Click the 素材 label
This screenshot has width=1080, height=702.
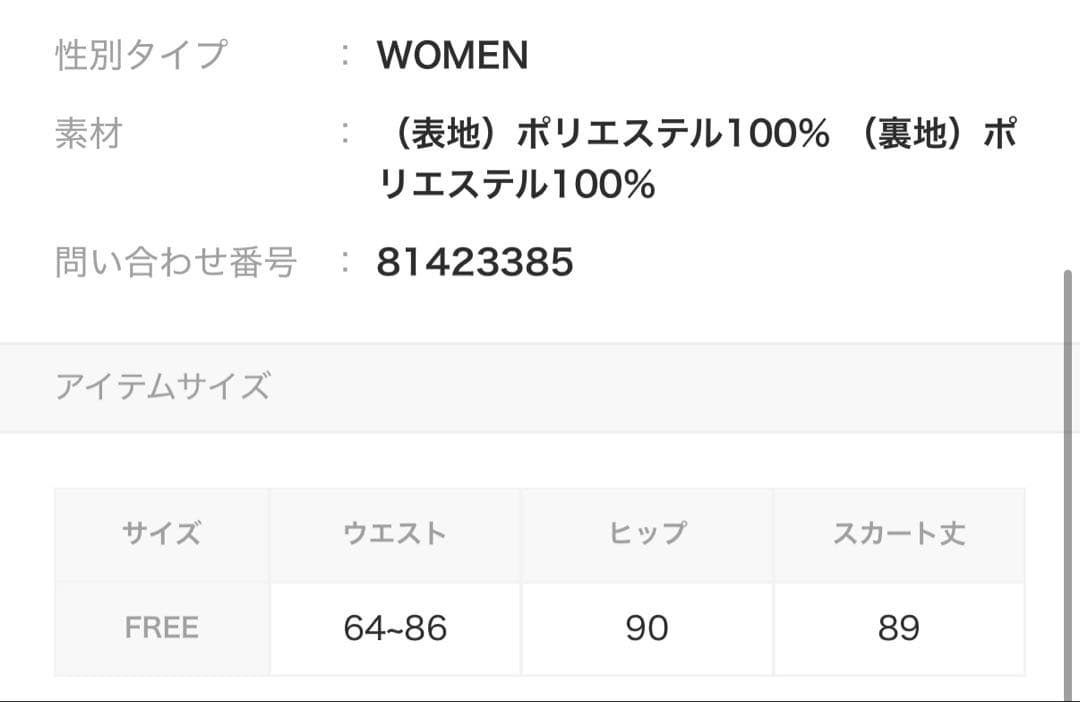click(x=88, y=133)
